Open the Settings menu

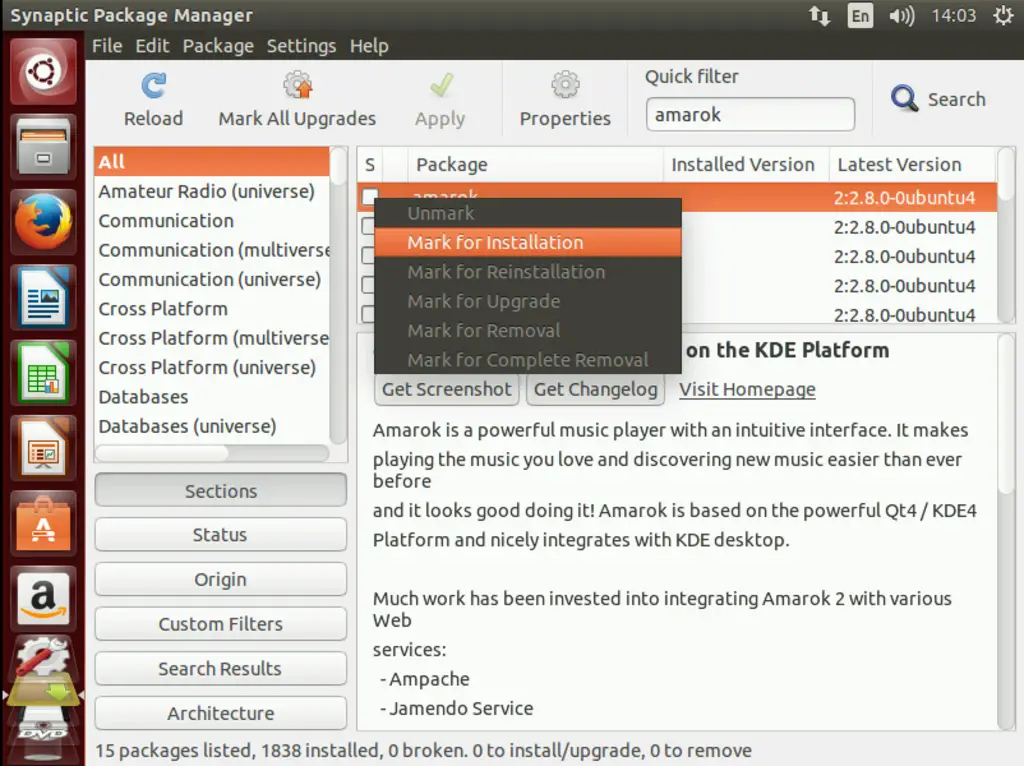[301, 46]
